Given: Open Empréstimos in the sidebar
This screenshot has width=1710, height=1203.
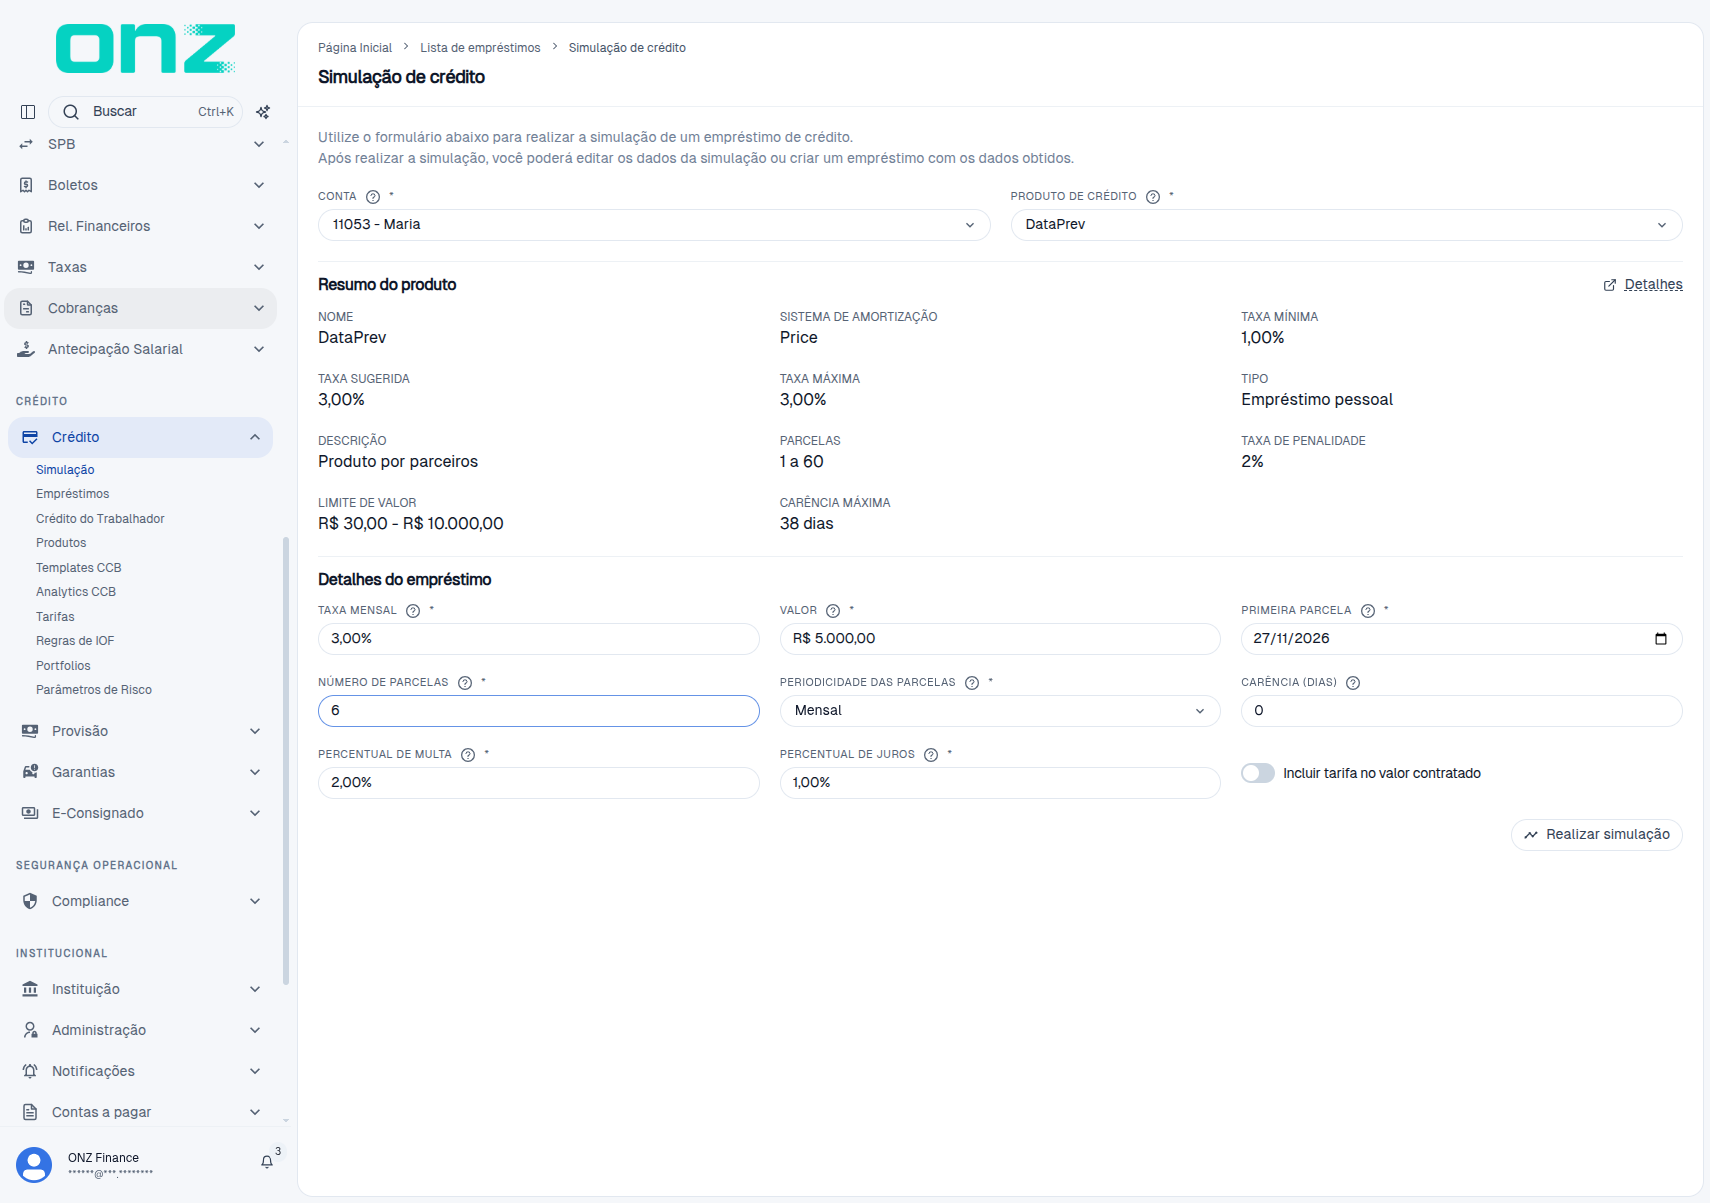Looking at the screenshot, I should 73,494.
